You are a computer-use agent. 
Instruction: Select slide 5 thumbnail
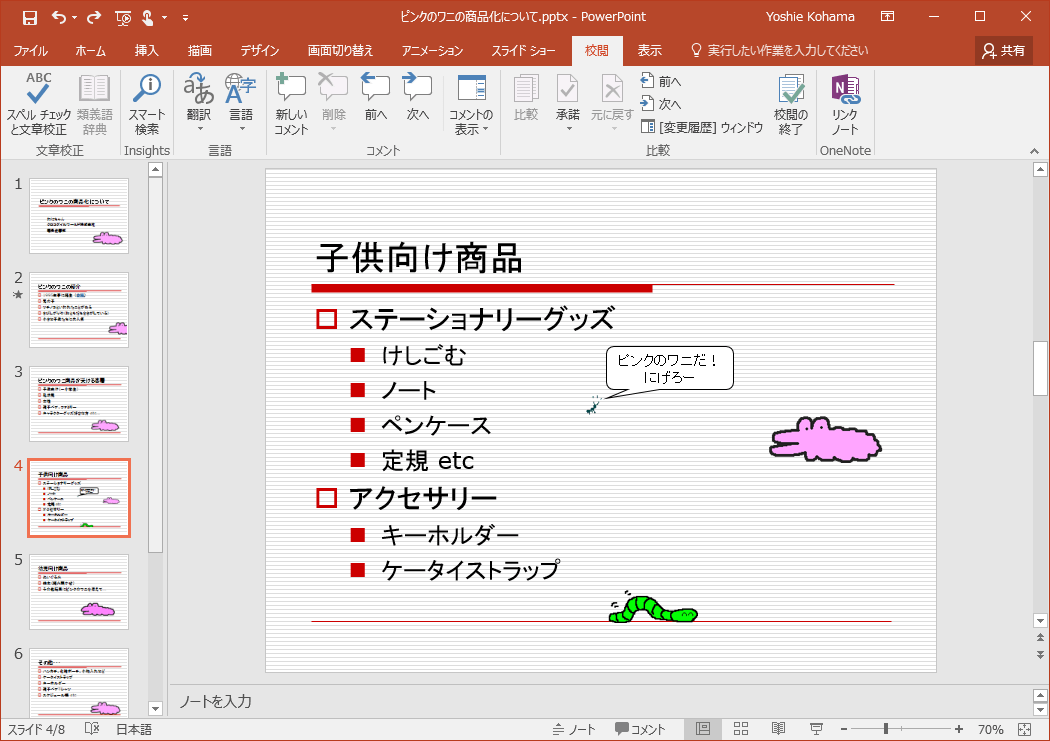pyautogui.click(x=79, y=592)
